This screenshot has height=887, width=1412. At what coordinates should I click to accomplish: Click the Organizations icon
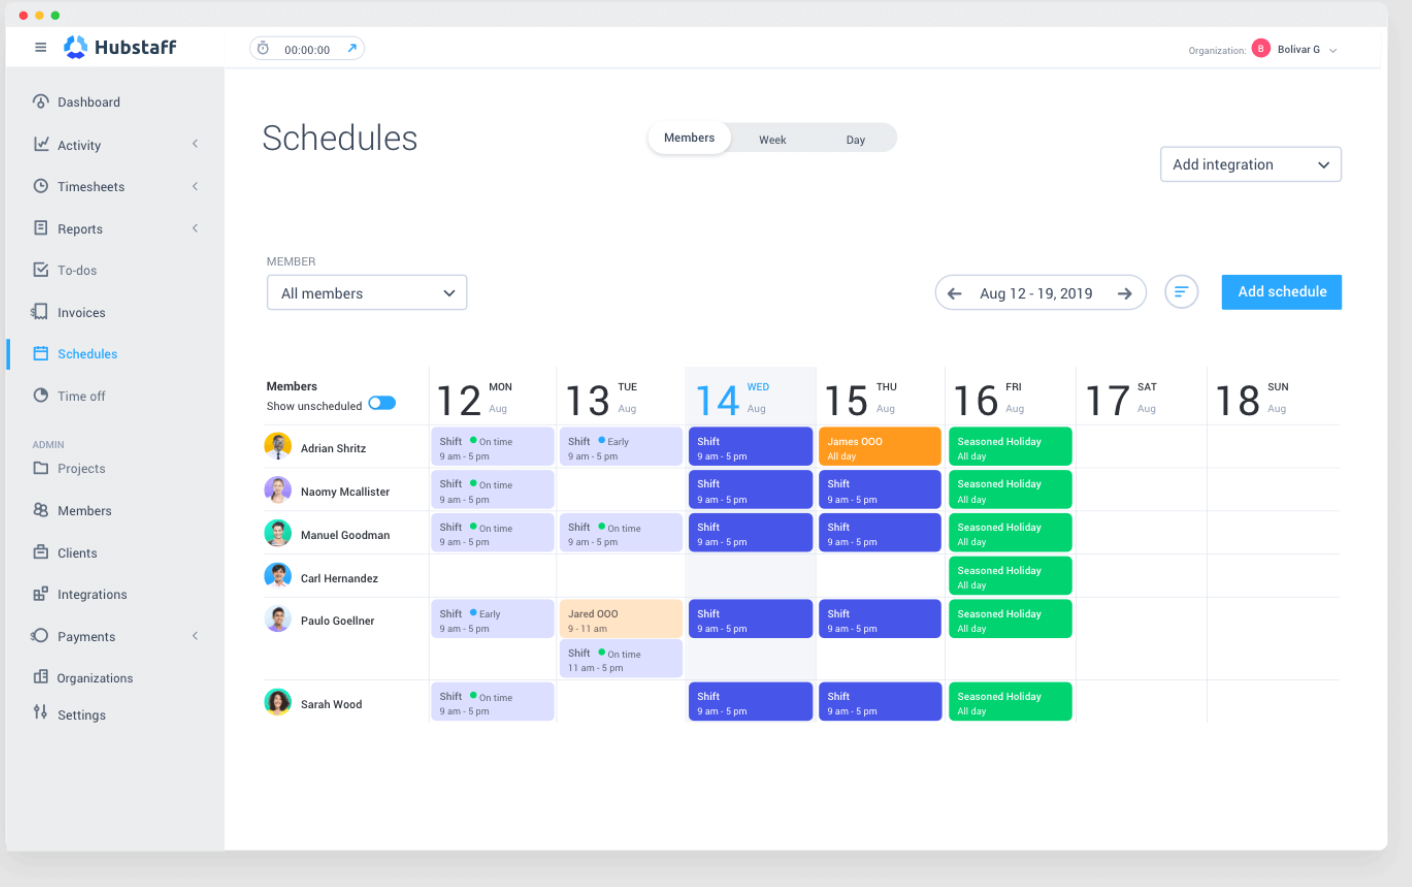(x=41, y=677)
